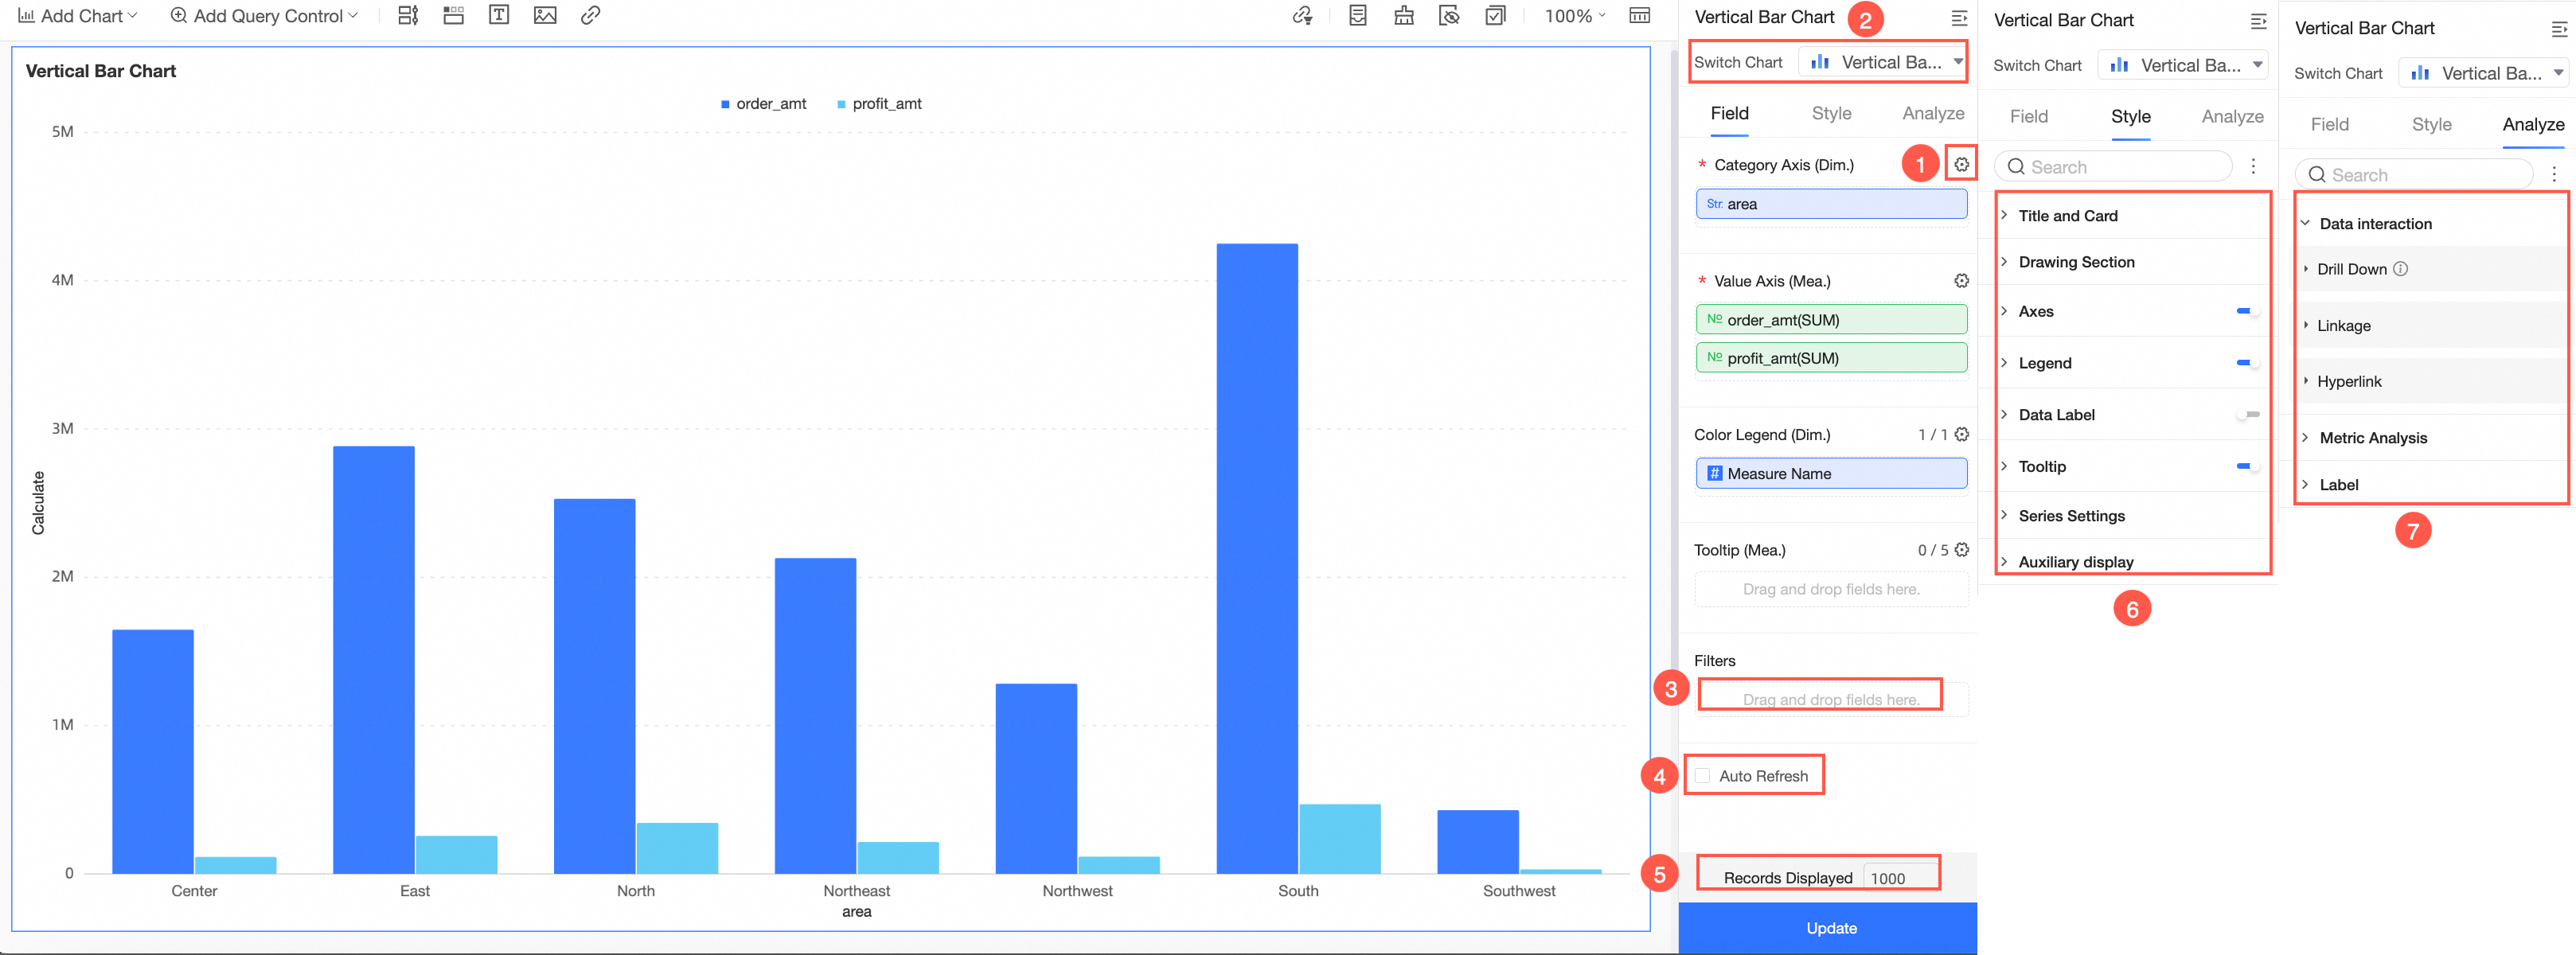Click the checkmark box icon in toolbar
Screen dimensions: 2576x955
pyautogui.click(x=1495, y=16)
